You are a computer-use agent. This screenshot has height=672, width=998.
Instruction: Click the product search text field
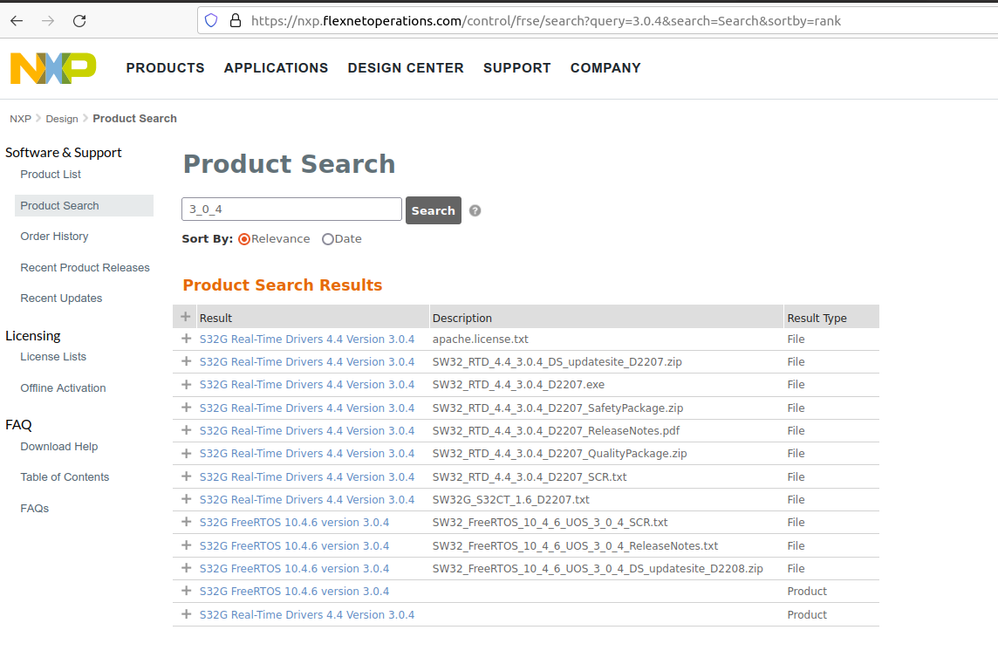pyautogui.click(x=291, y=209)
